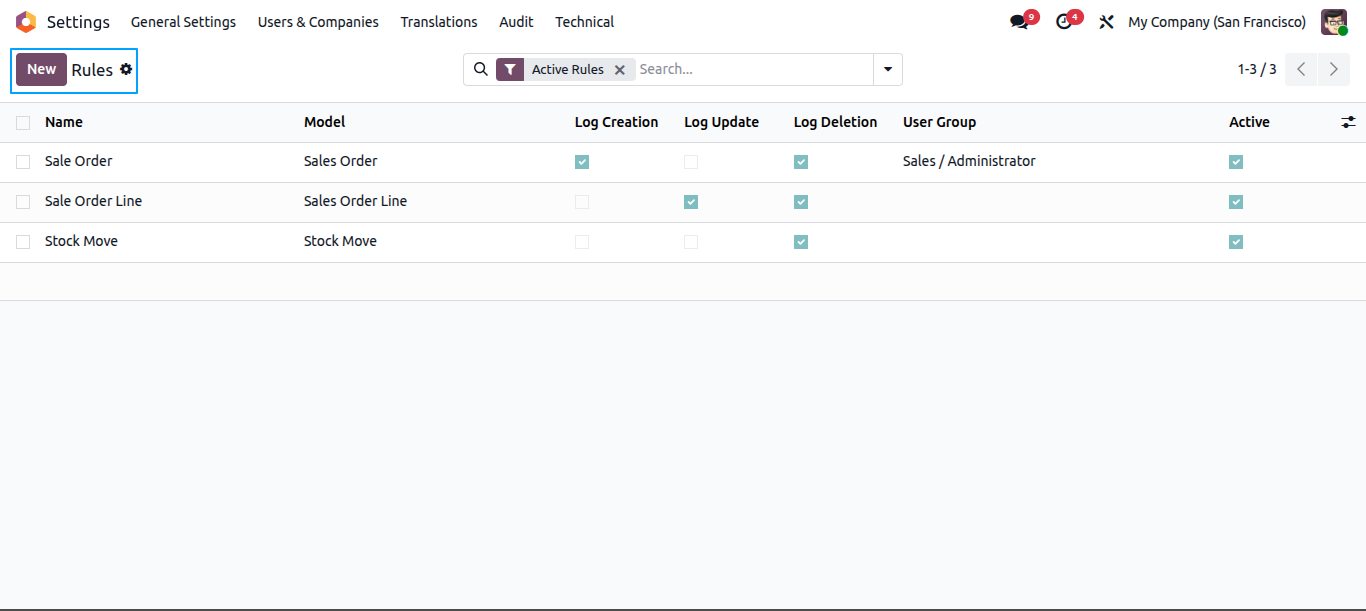Open the activities clock icon
1366x611 pixels.
coord(1064,22)
